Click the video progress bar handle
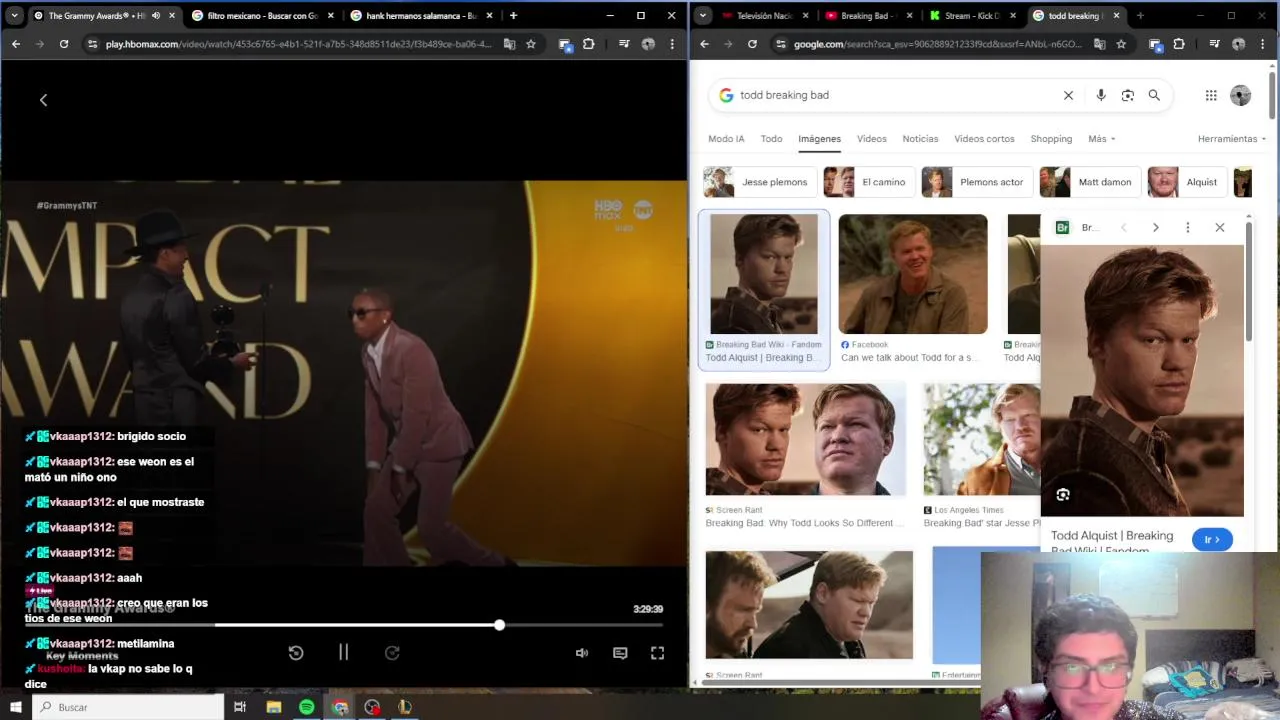This screenshot has height=720, width=1280. tap(499, 625)
